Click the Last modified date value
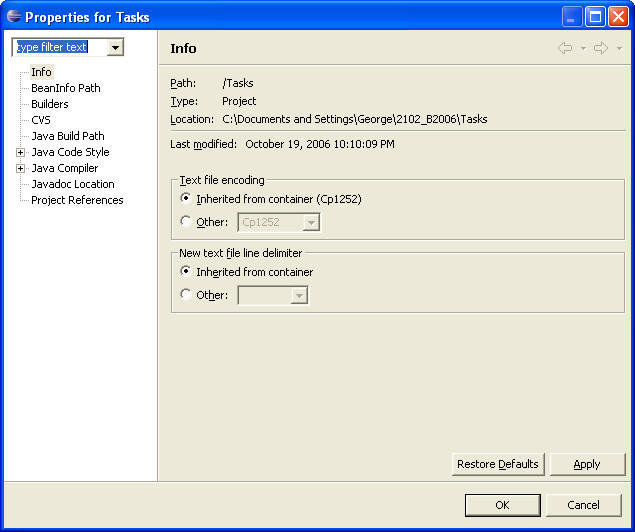 click(x=320, y=144)
